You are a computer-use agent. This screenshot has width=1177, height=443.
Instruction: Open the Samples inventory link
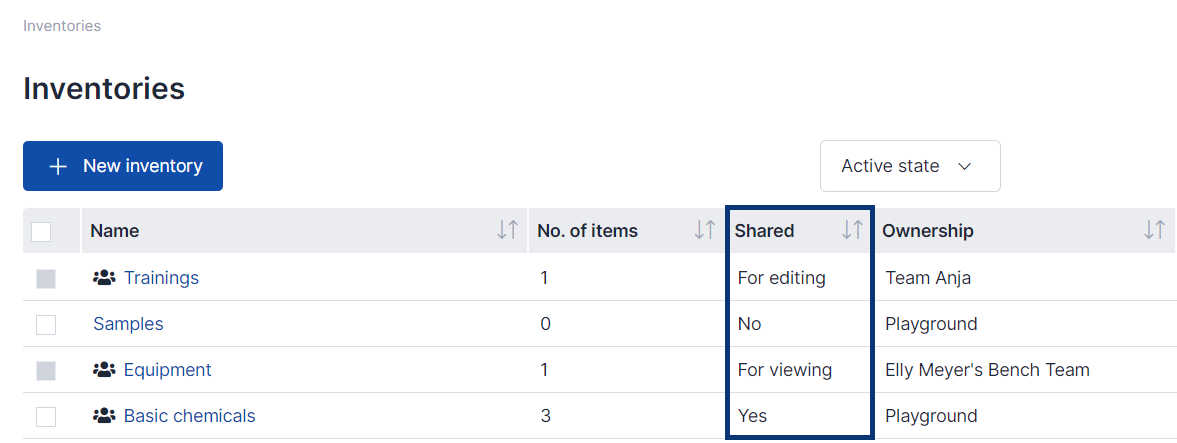(128, 324)
